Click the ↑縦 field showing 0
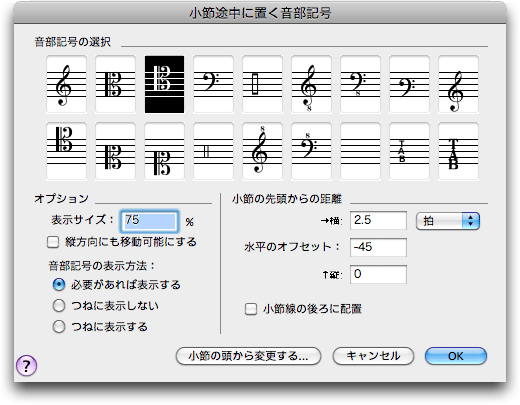 click(378, 274)
